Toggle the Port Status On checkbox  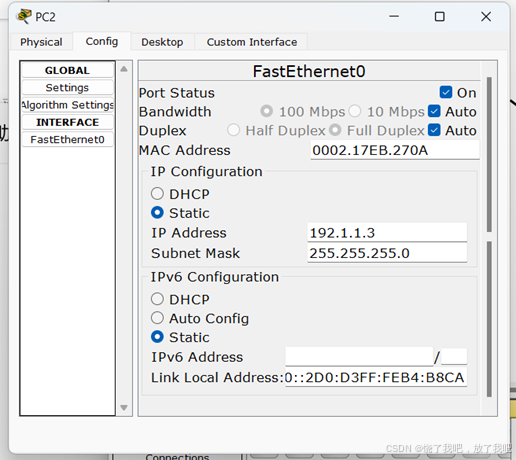(446, 92)
